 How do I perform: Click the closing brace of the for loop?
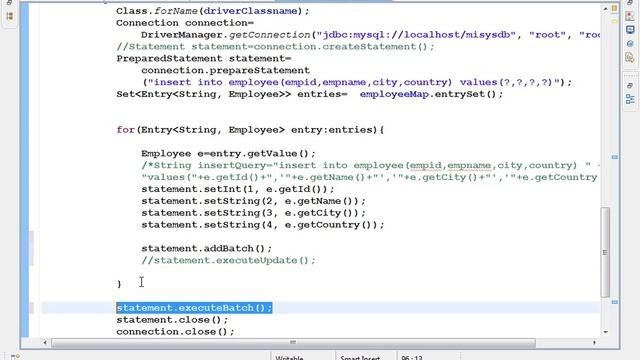tap(119, 284)
